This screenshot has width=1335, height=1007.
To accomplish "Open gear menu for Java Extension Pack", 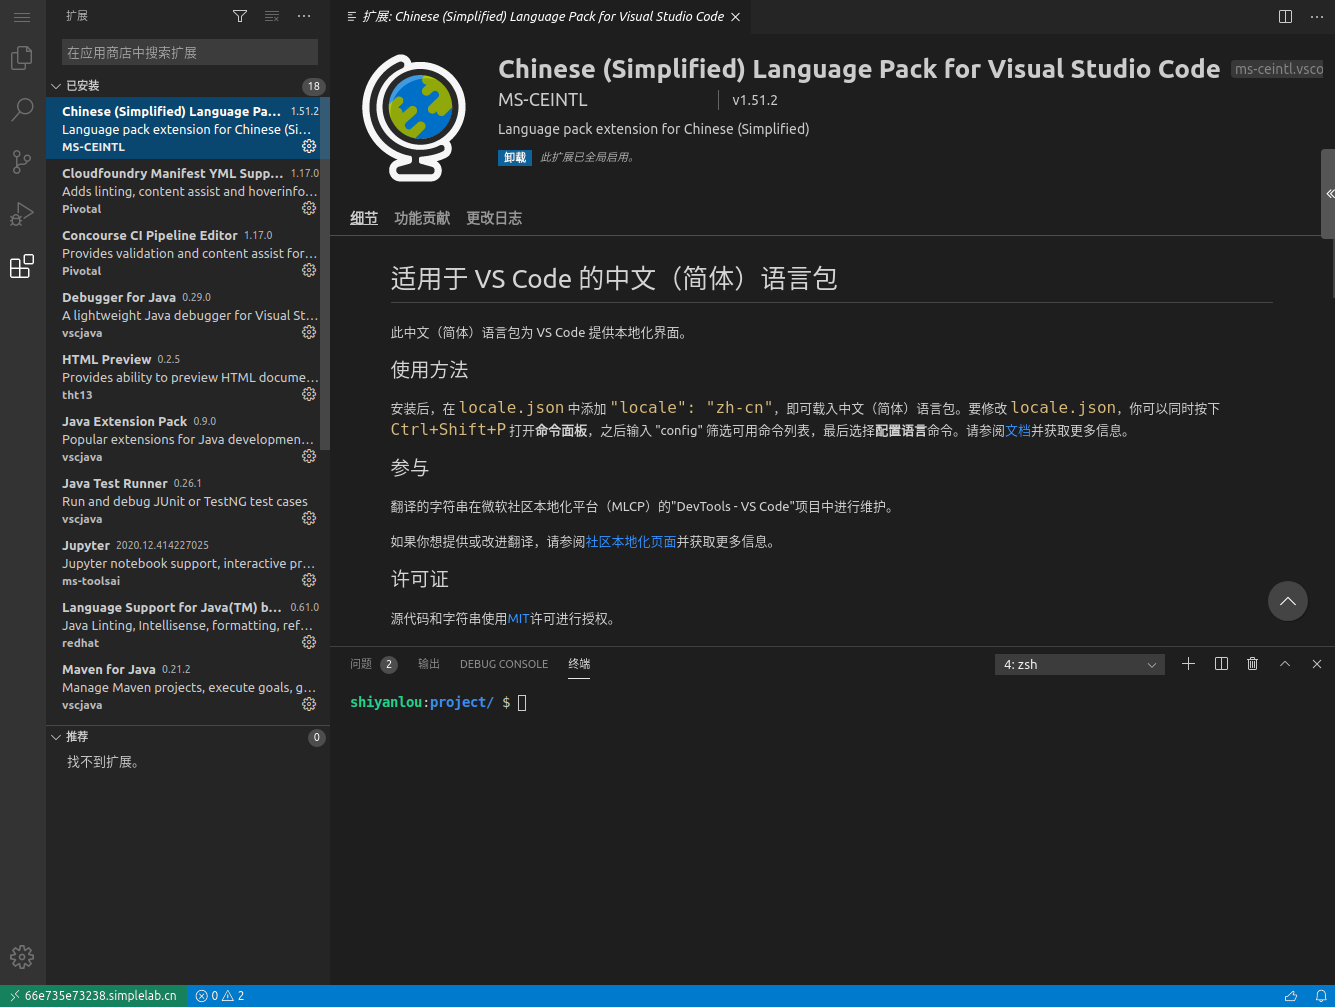I will [x=309, y=456].
